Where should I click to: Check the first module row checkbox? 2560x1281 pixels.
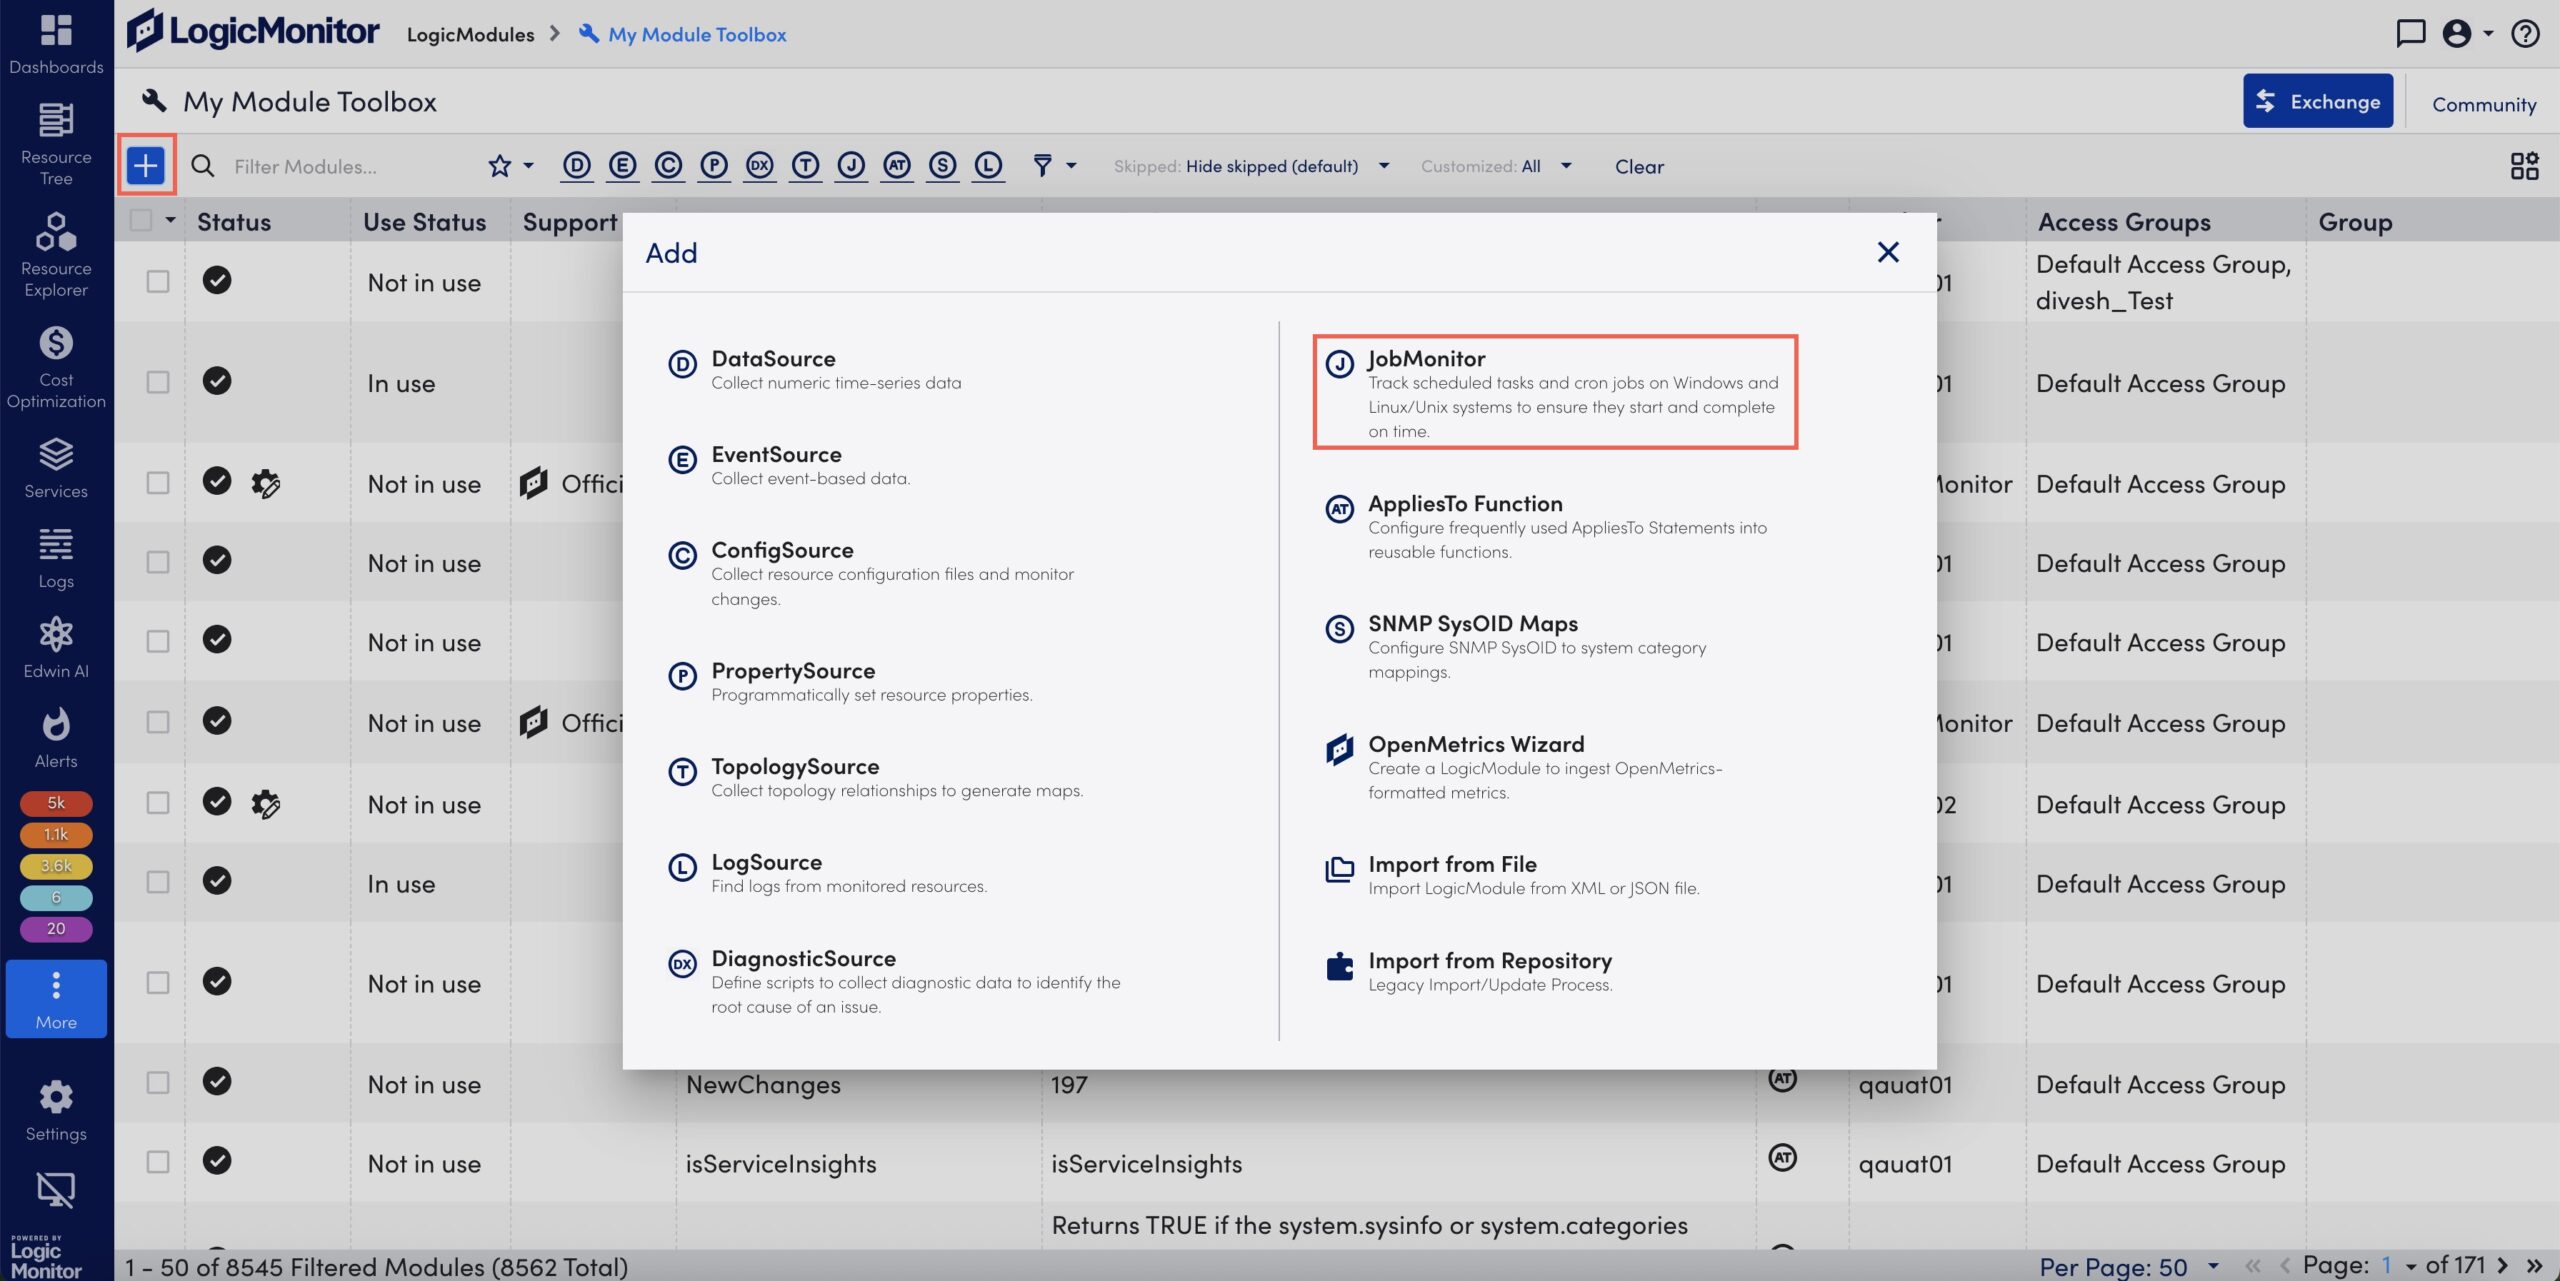(156, 281)
